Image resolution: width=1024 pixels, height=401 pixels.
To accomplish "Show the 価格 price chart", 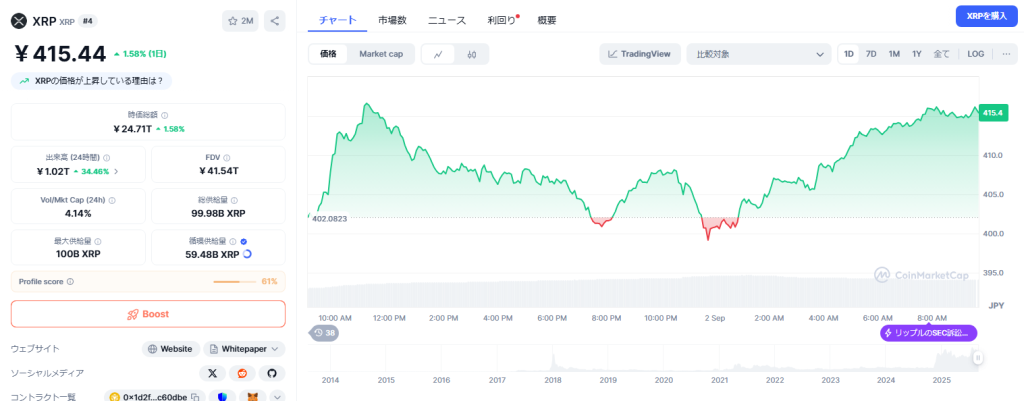I will (x=328, y=54).
